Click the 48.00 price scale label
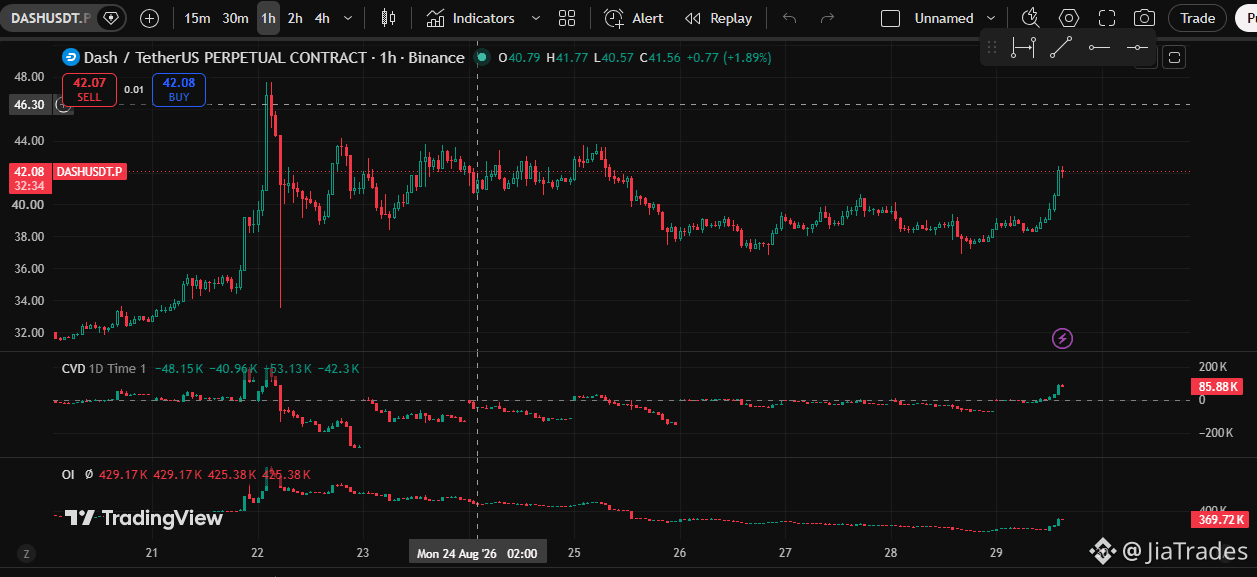1257x577 pixels. pyautogui.click(x=29, y=76)
